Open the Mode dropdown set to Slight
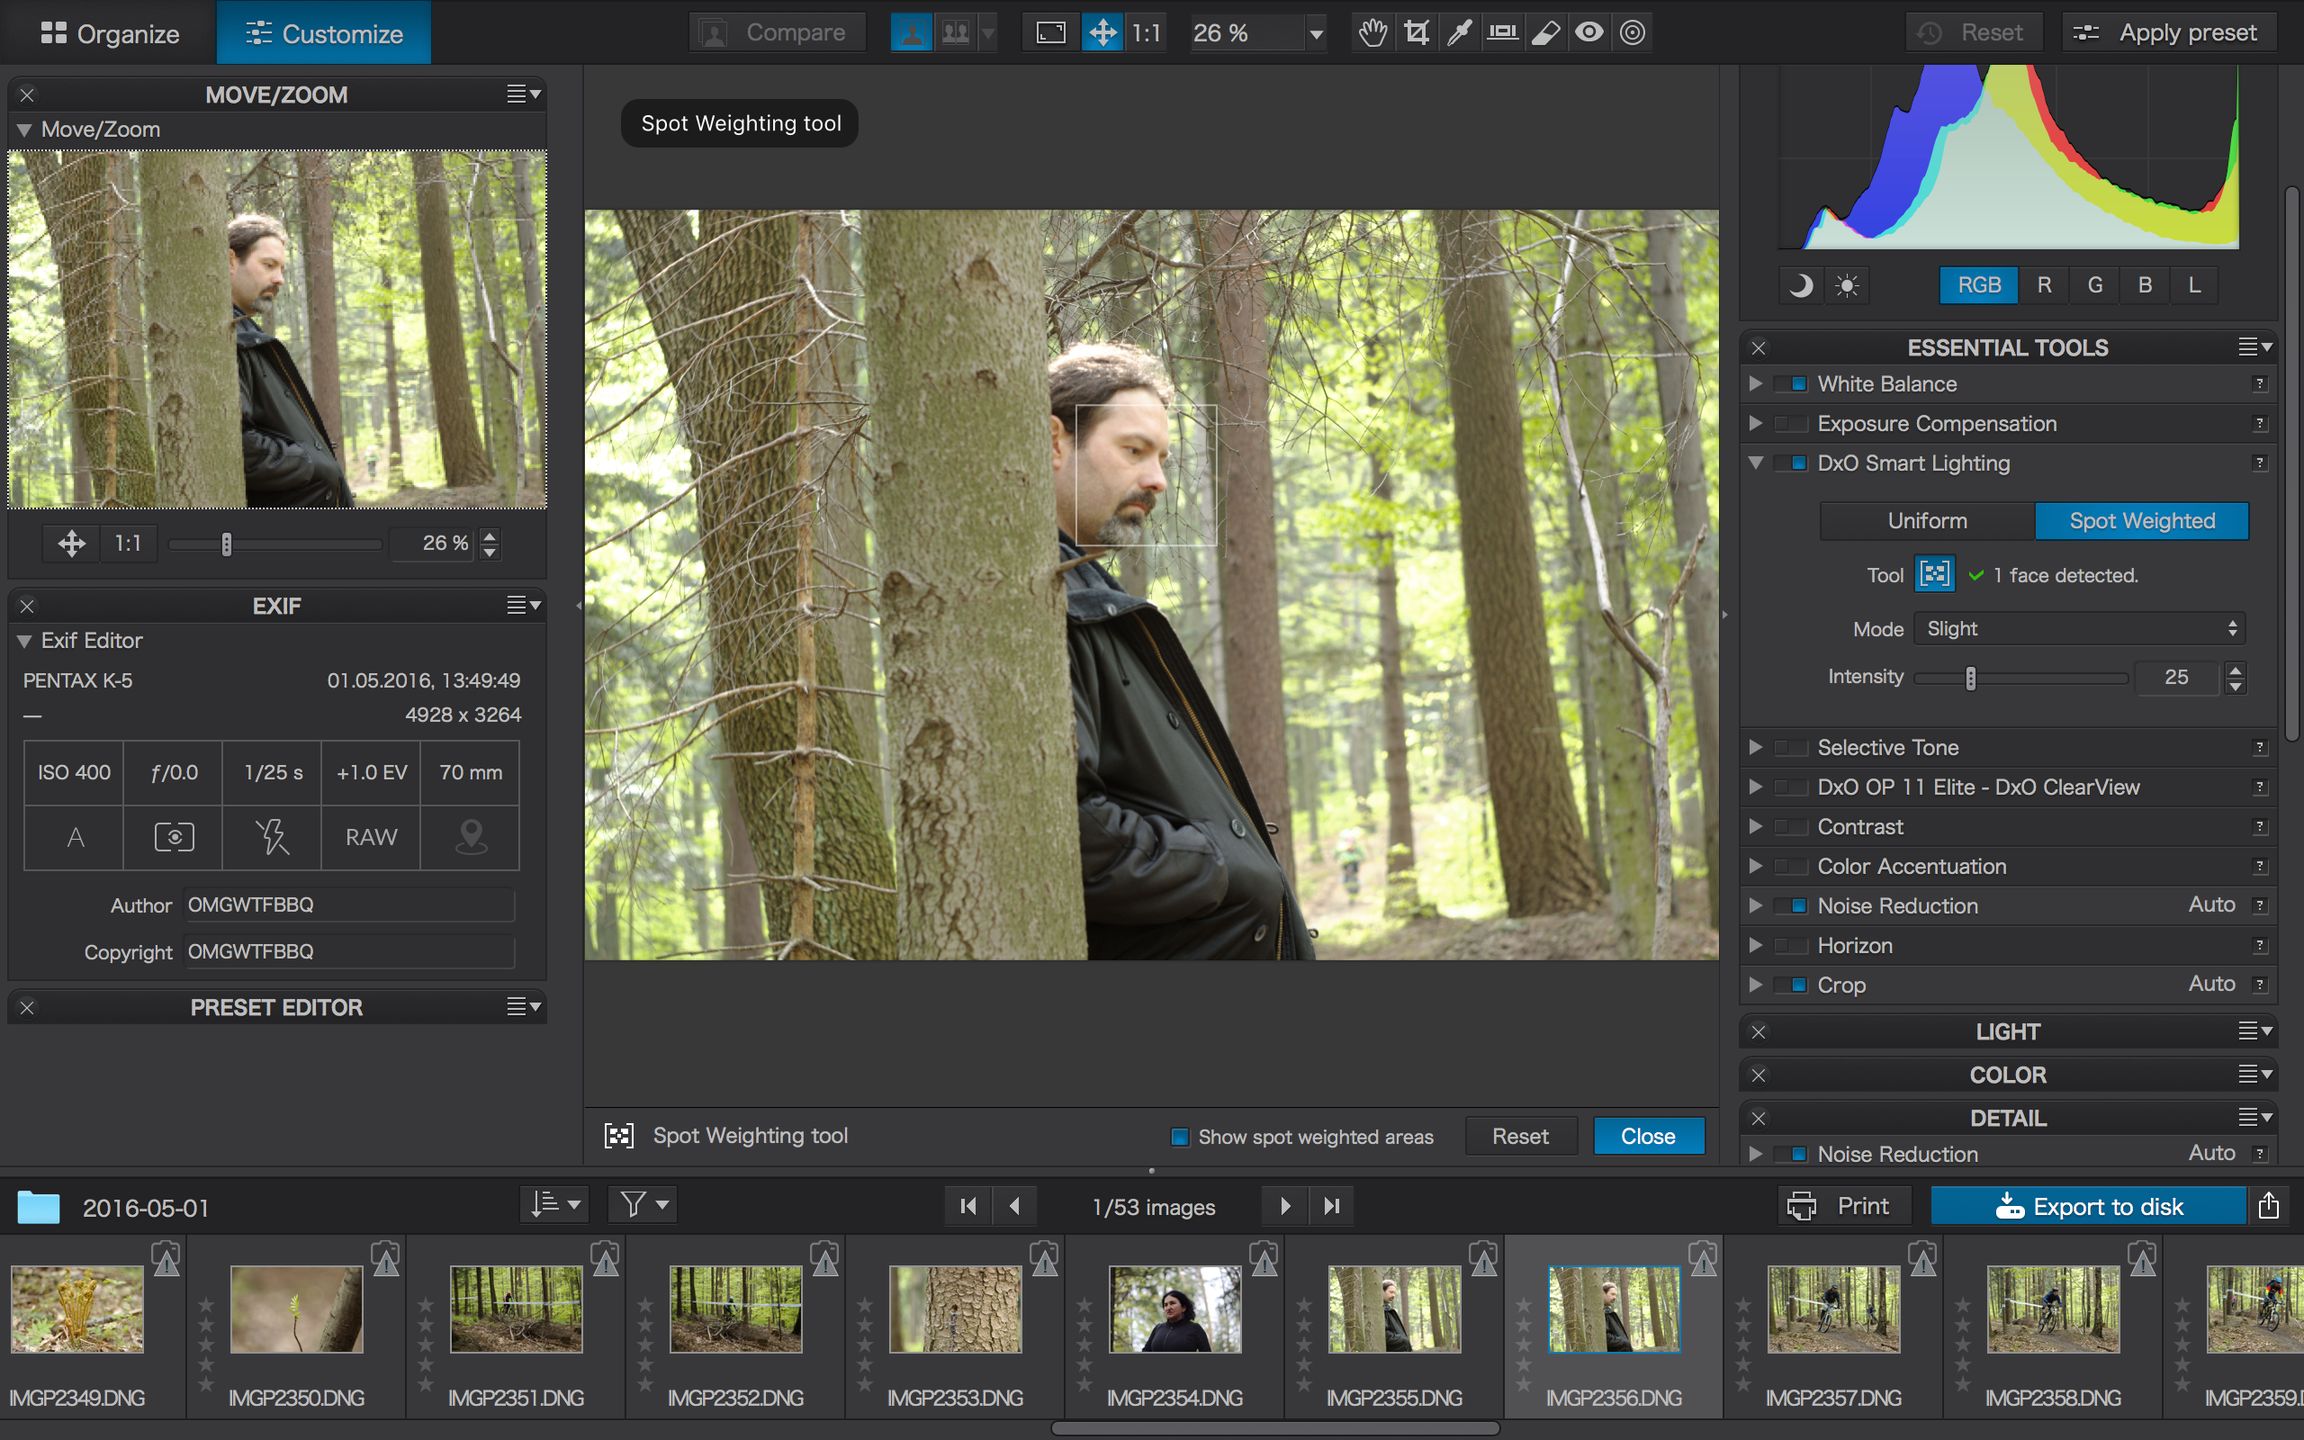This screenshot has width=2304, height=1440. coord(2080,629)
